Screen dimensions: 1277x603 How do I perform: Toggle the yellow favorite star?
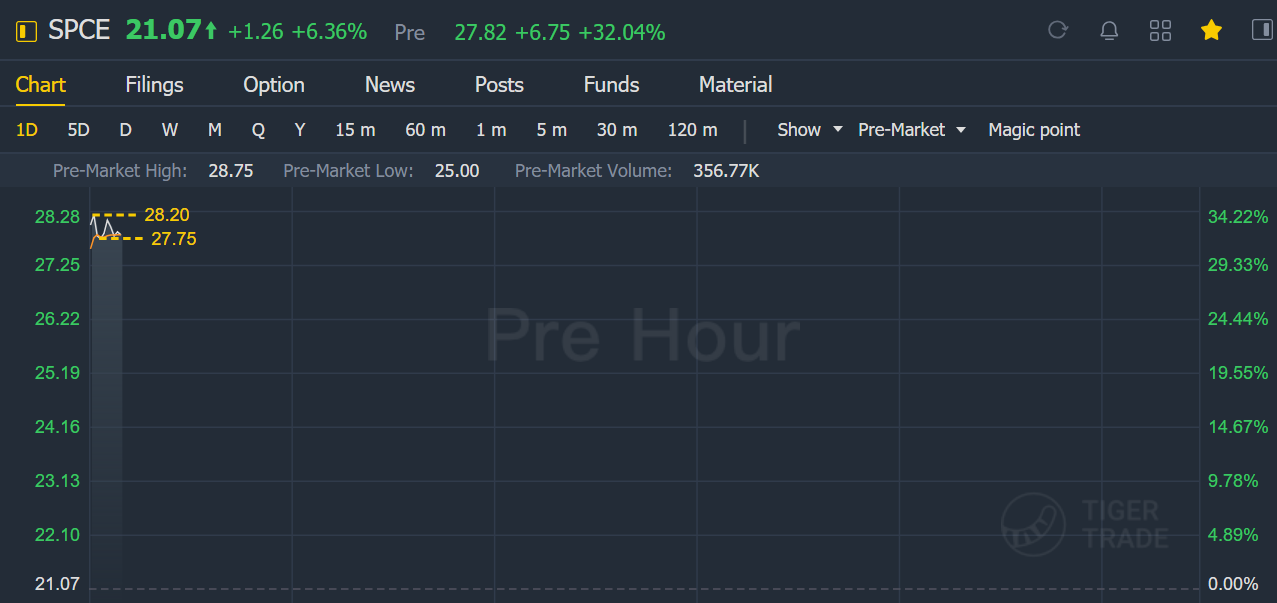[x=1211, y=30]
